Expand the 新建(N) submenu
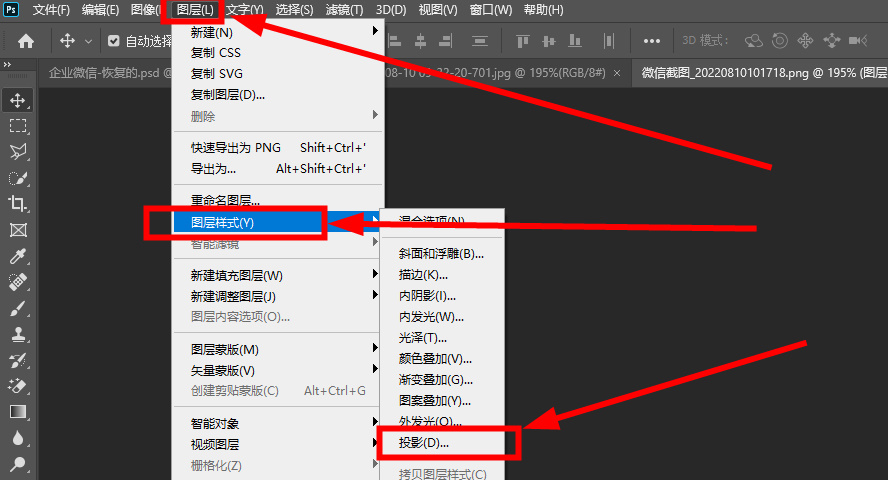 [x=375, y=31]
